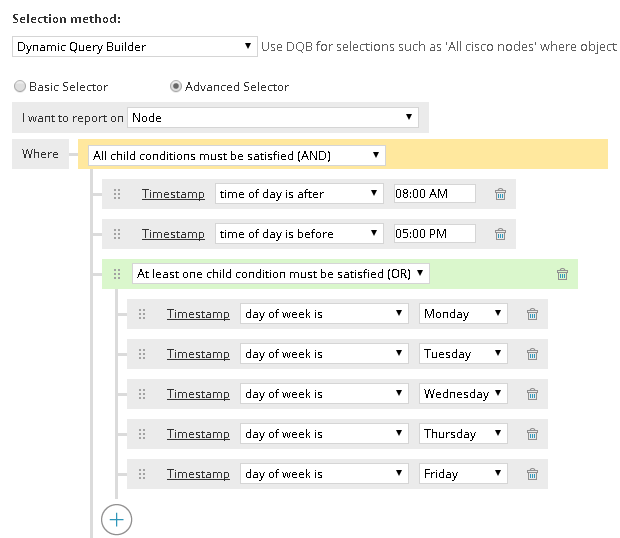Expand the AND conditions dropdown
620x538 pixels.
[236, 156]
